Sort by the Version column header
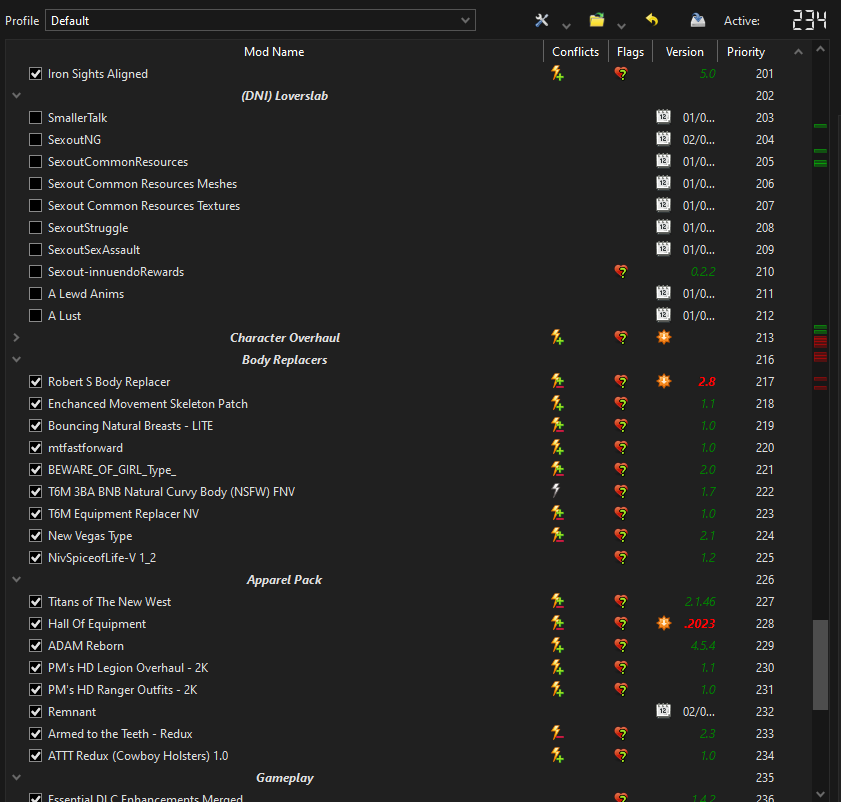The height and width of the screenshot is (802, 841). point(684,51)
